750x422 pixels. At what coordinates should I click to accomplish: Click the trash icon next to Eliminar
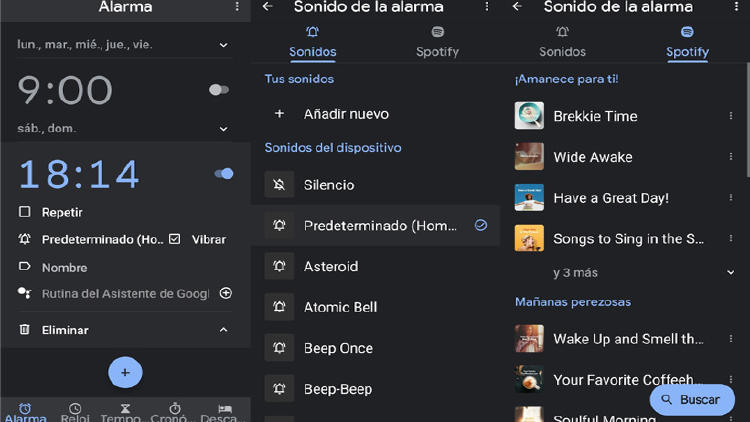[x=25, y=330]
